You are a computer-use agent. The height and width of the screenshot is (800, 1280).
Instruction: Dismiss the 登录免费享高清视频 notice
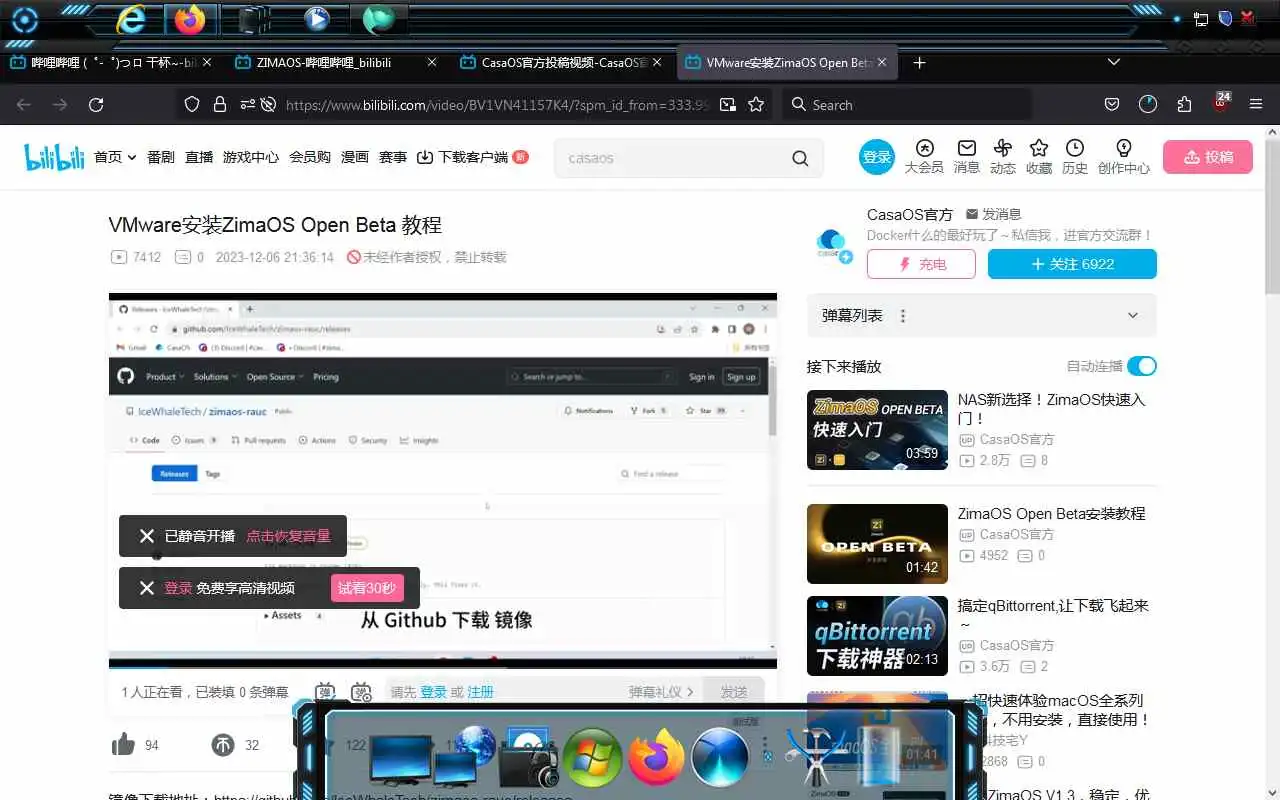[147, 588]
